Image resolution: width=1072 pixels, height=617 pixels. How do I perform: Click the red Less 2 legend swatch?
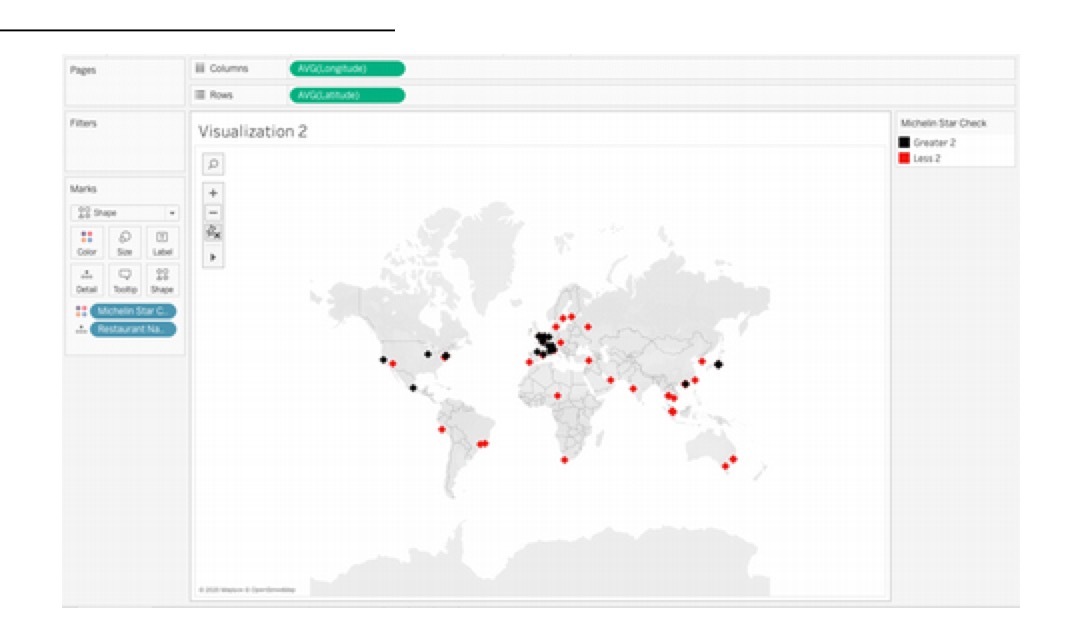coord(904,158)
